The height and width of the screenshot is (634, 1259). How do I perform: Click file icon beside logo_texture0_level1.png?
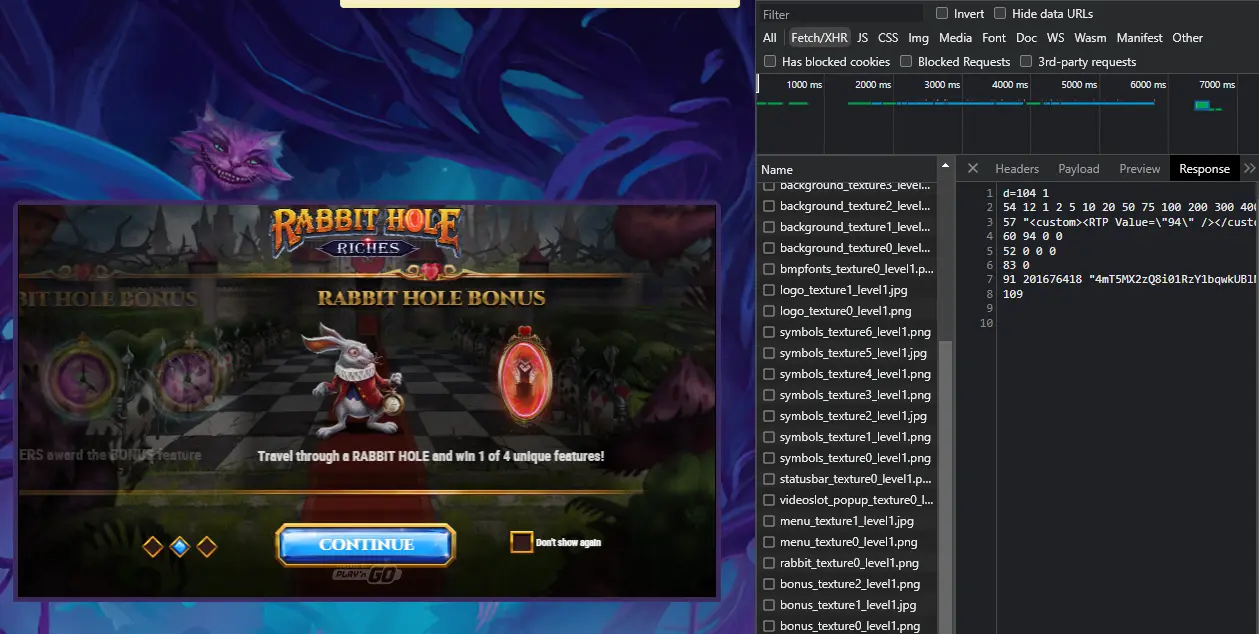pos(768,311)
